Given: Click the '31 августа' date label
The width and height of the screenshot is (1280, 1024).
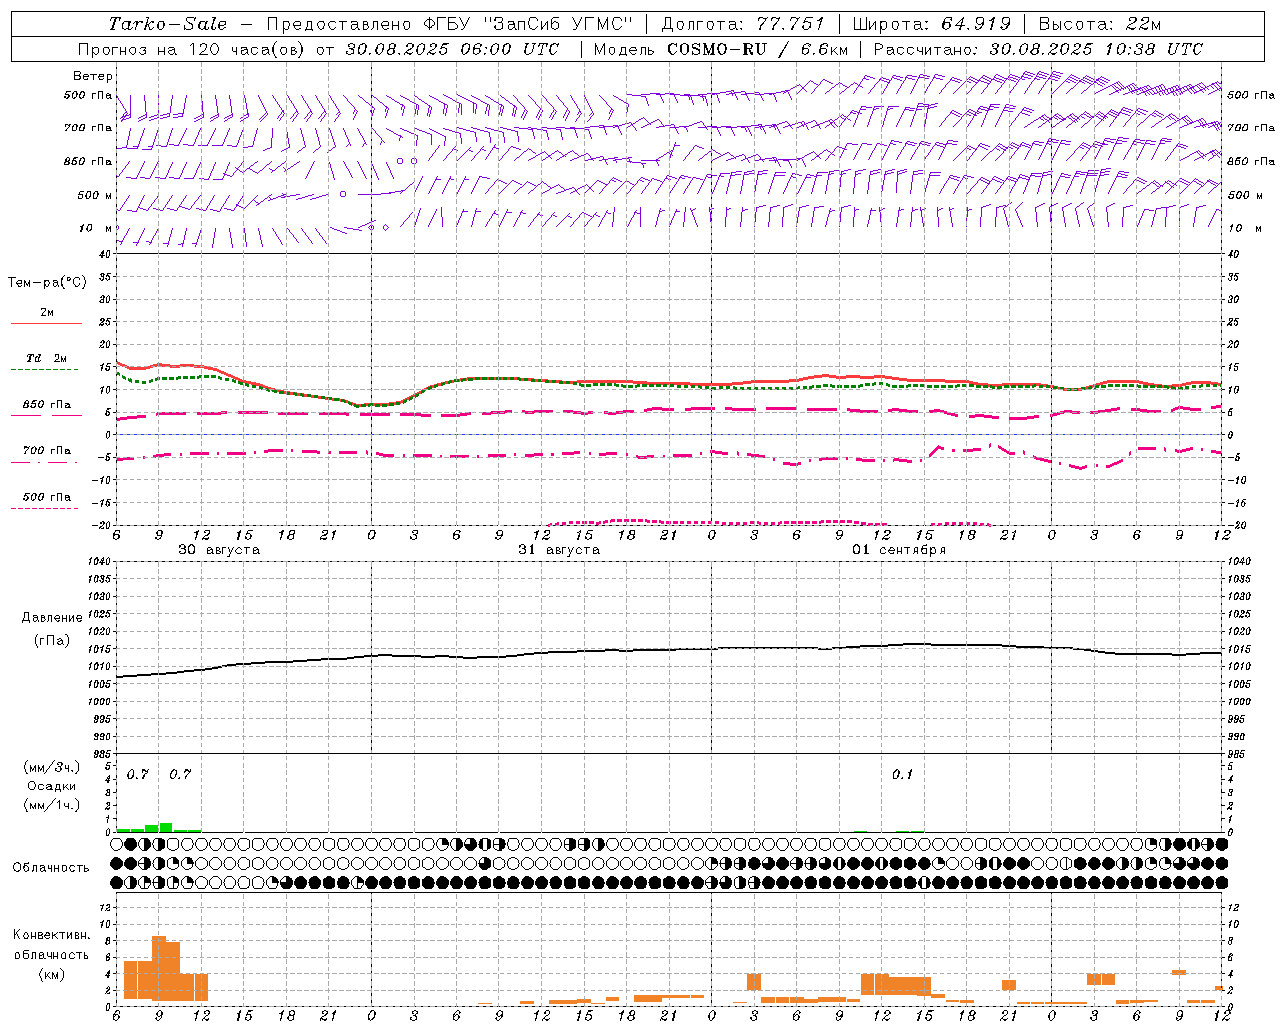Looking at the screenshot, I should (x=559, y=549).
